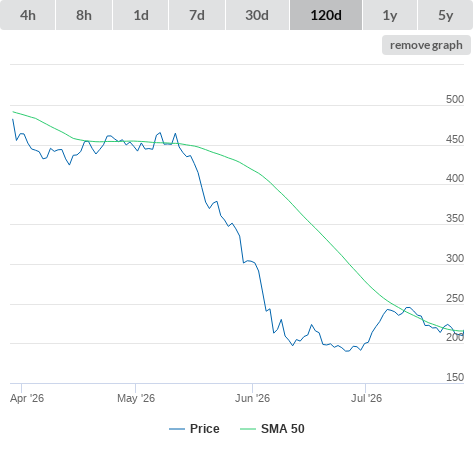Open the 1d time range tab
This screenshot has height=455, width=474.
[x=141, y=15]
